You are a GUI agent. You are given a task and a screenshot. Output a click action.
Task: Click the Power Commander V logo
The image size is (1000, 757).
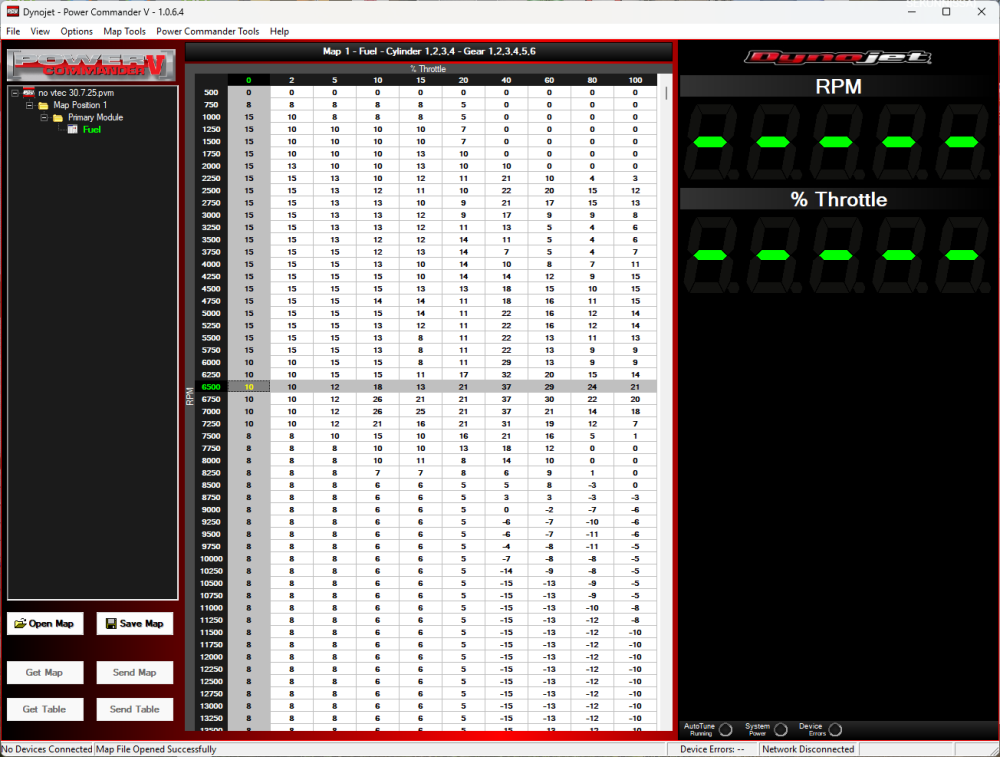88,63
